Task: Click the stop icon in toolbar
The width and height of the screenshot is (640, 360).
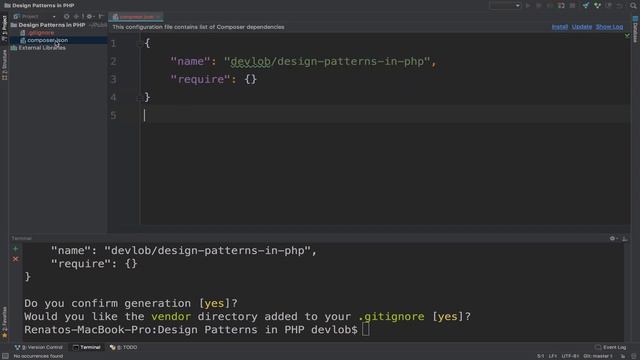Action: [x=573, y=5]
